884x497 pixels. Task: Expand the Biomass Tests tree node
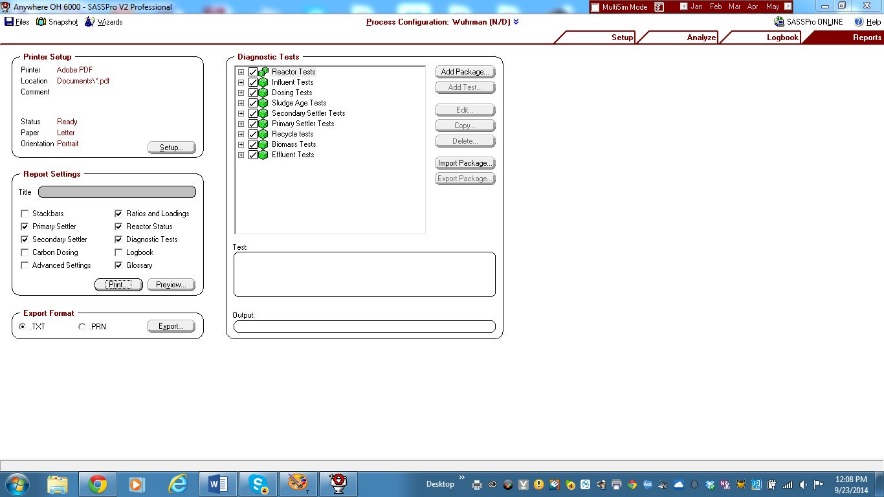241,145
